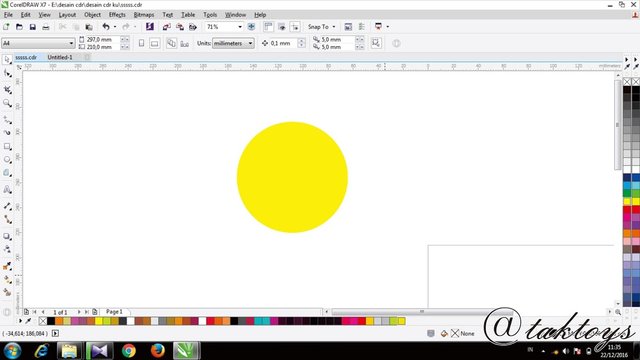This screenshot has height=360, width=640.
Task: Toggle show rulers
Action: 268,27
